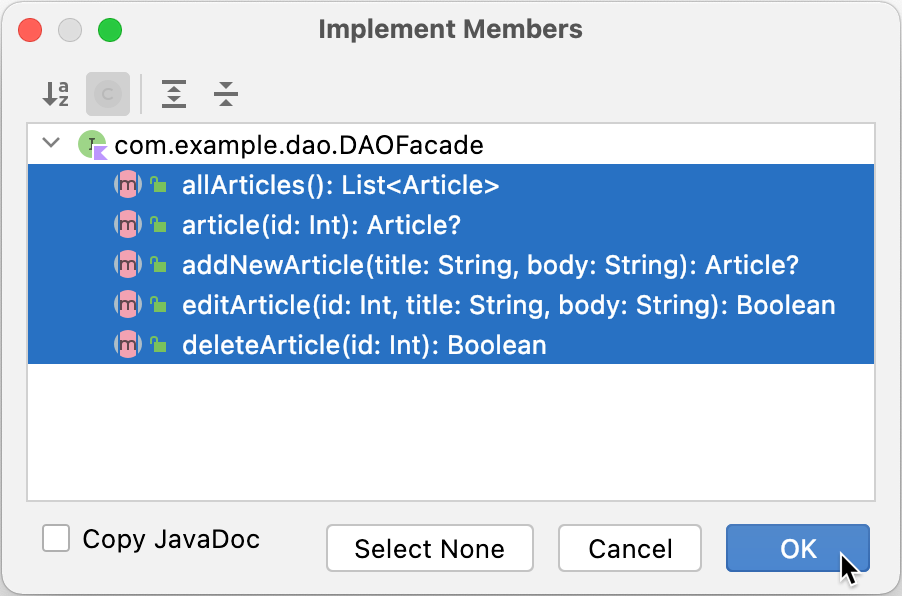Click the method icon beside allArticles
This screenshot has width=902, height=596.
(128, 185)
